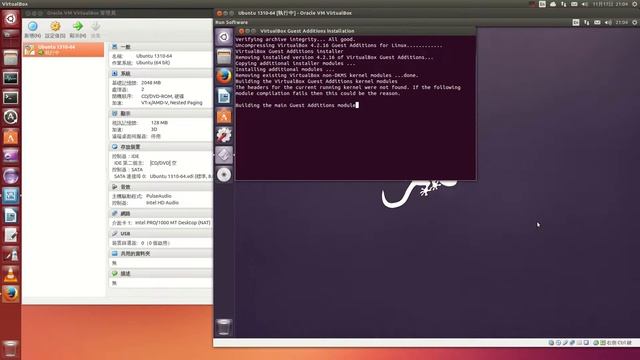Open the host Trash at the launcher bottom
Image resolution: width=640 pixels, height=360 pixels.
click(10, 349)
